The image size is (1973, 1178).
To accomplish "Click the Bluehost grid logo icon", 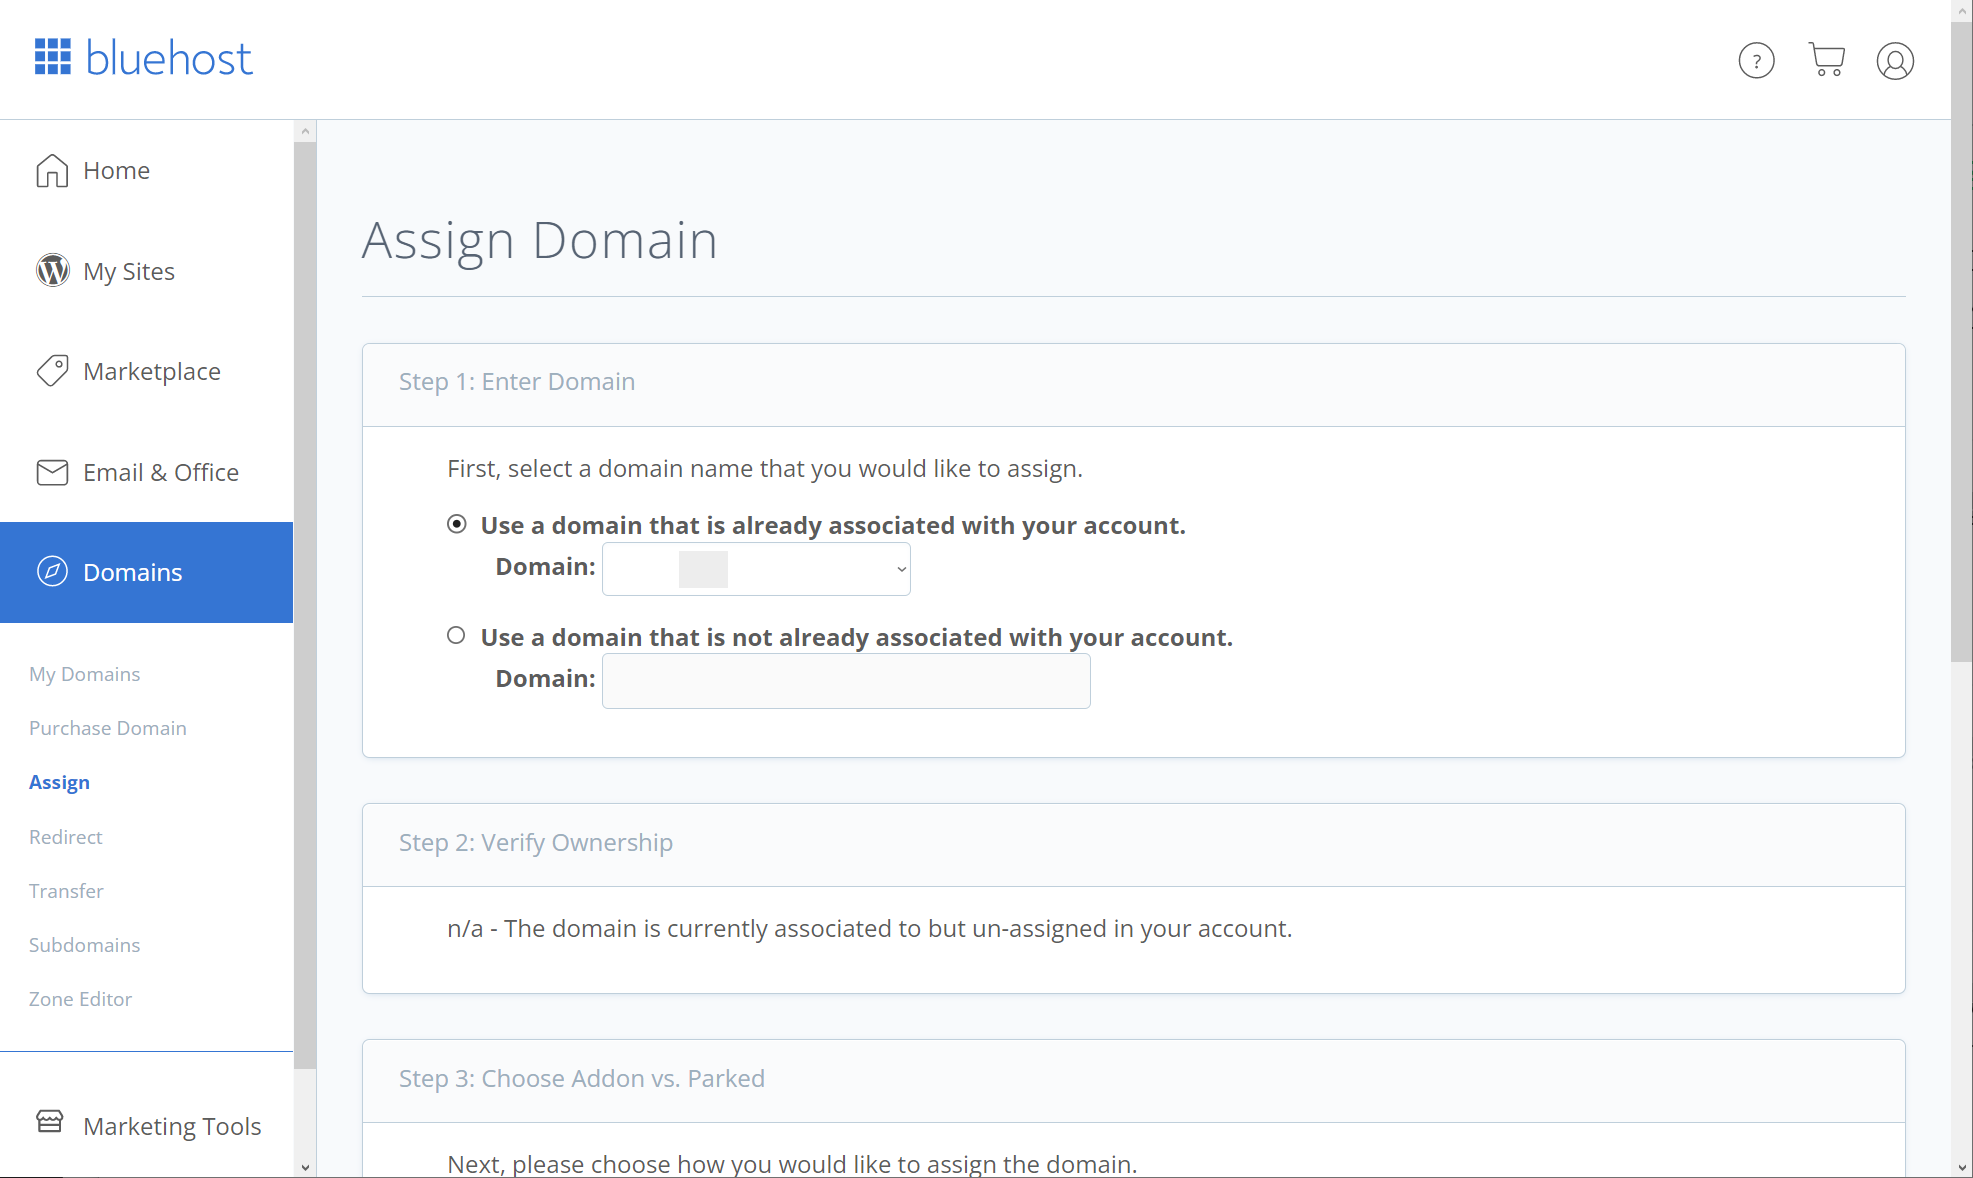I will pos(53,57).
